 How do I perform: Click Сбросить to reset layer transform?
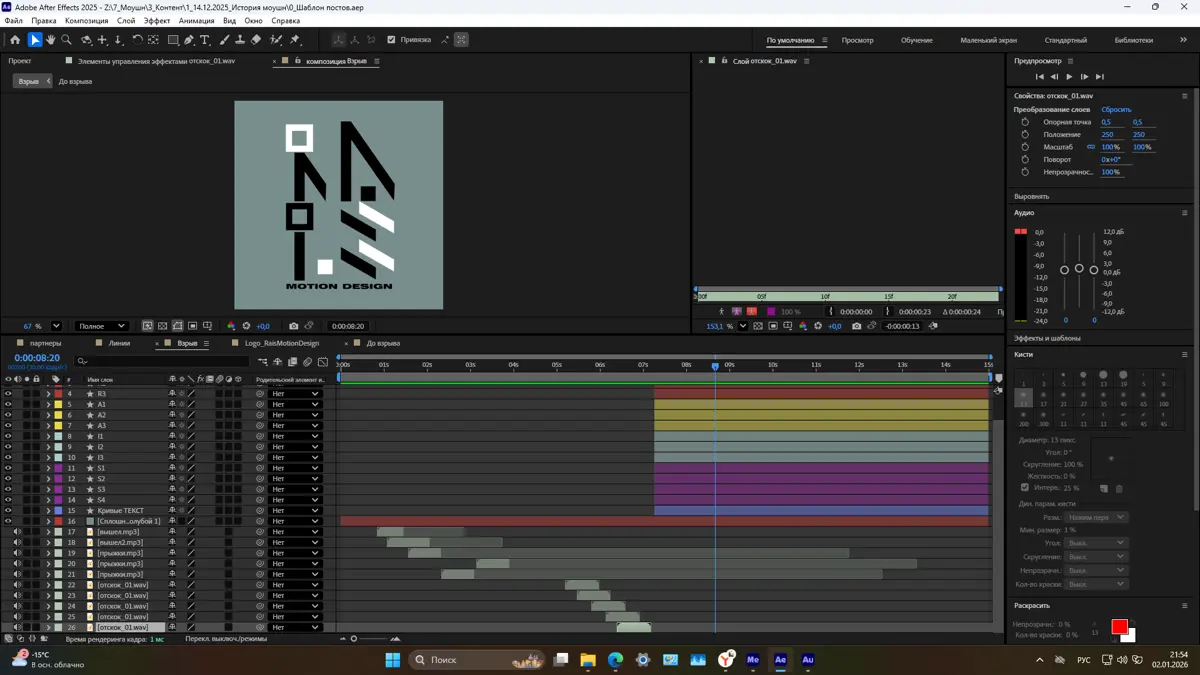pyautogui.click(x=1116, y=110)
